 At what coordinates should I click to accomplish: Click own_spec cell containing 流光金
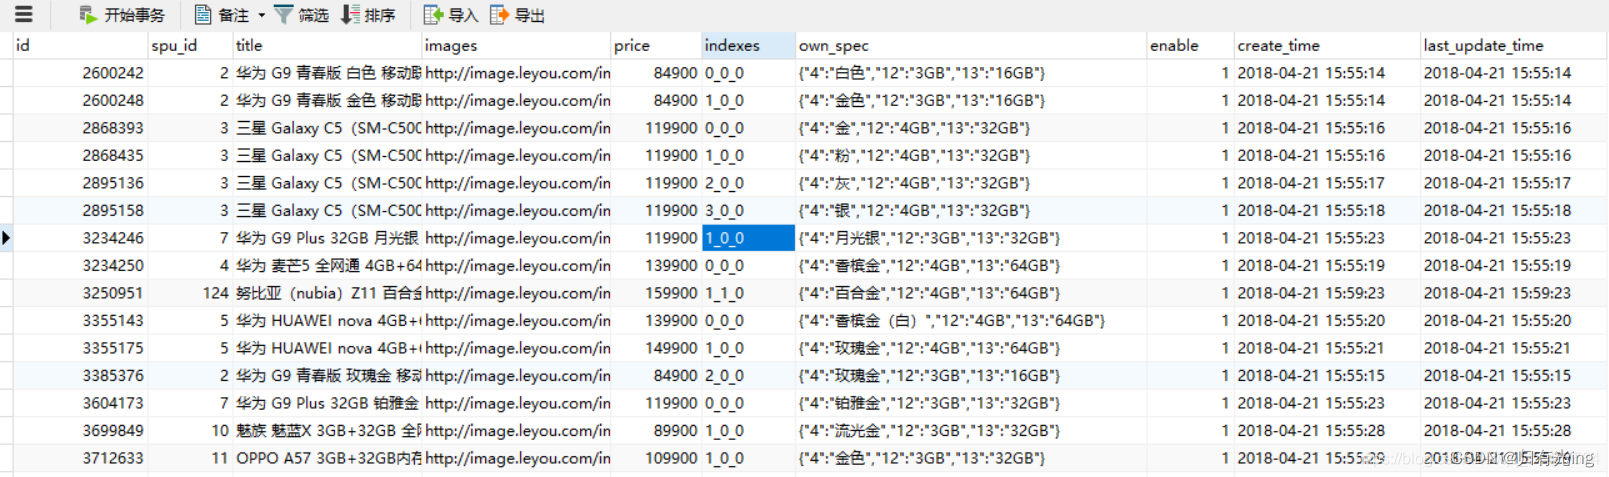[x=971, y=430]
